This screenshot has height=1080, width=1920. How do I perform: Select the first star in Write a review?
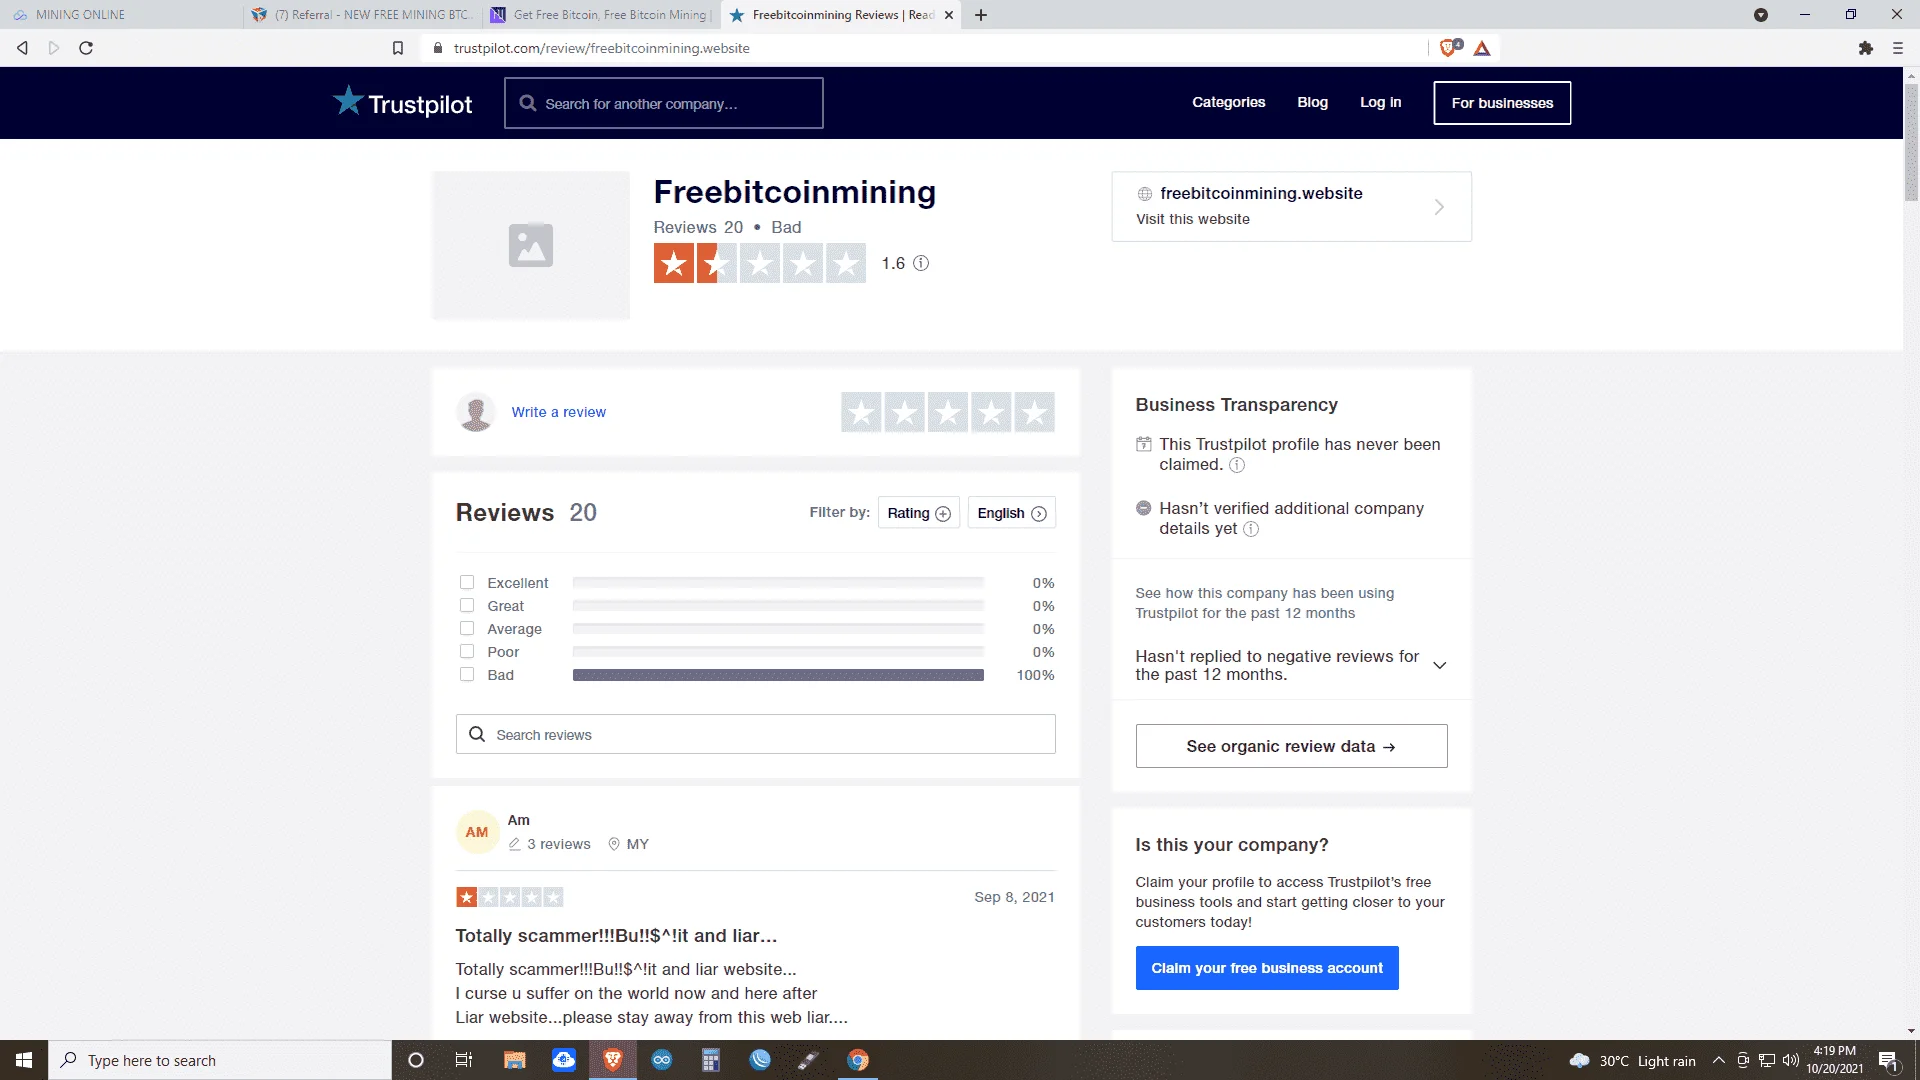coord(861,412)
